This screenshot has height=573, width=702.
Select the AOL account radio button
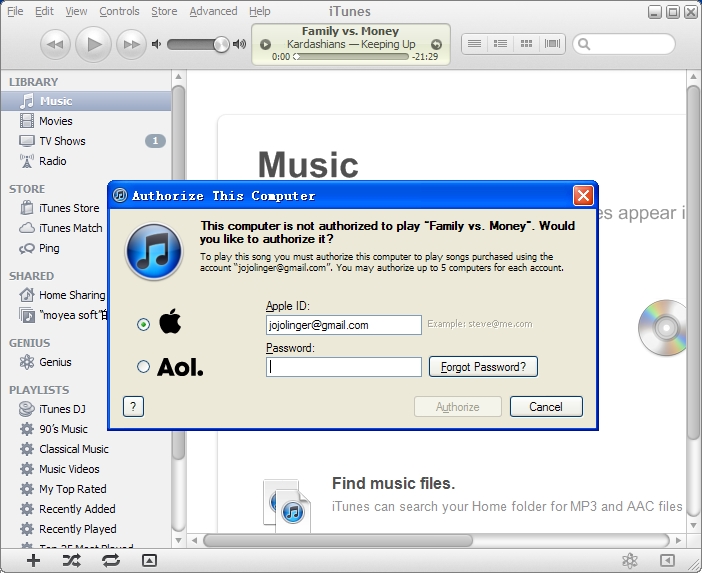(144, 367)
